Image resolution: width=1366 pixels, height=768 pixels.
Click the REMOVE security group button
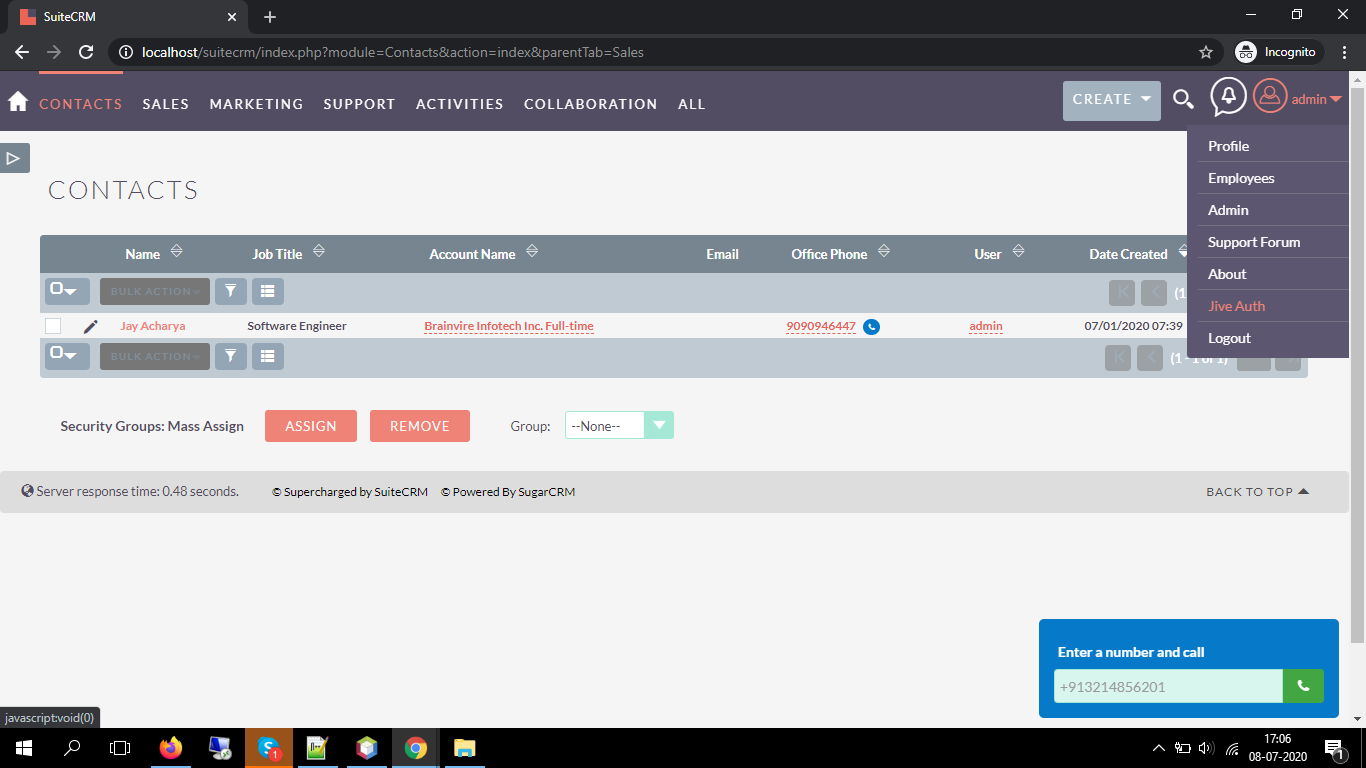(420, 426)
